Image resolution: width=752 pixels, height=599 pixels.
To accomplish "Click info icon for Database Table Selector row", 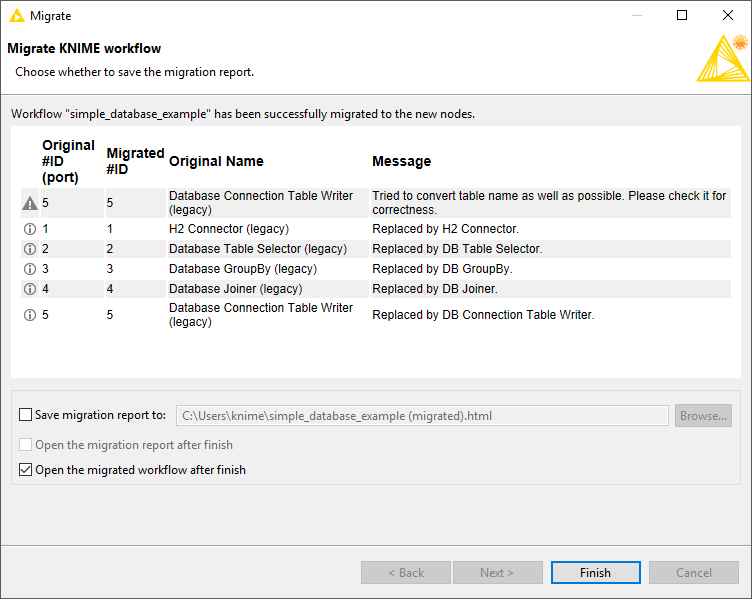I will 30,249.
